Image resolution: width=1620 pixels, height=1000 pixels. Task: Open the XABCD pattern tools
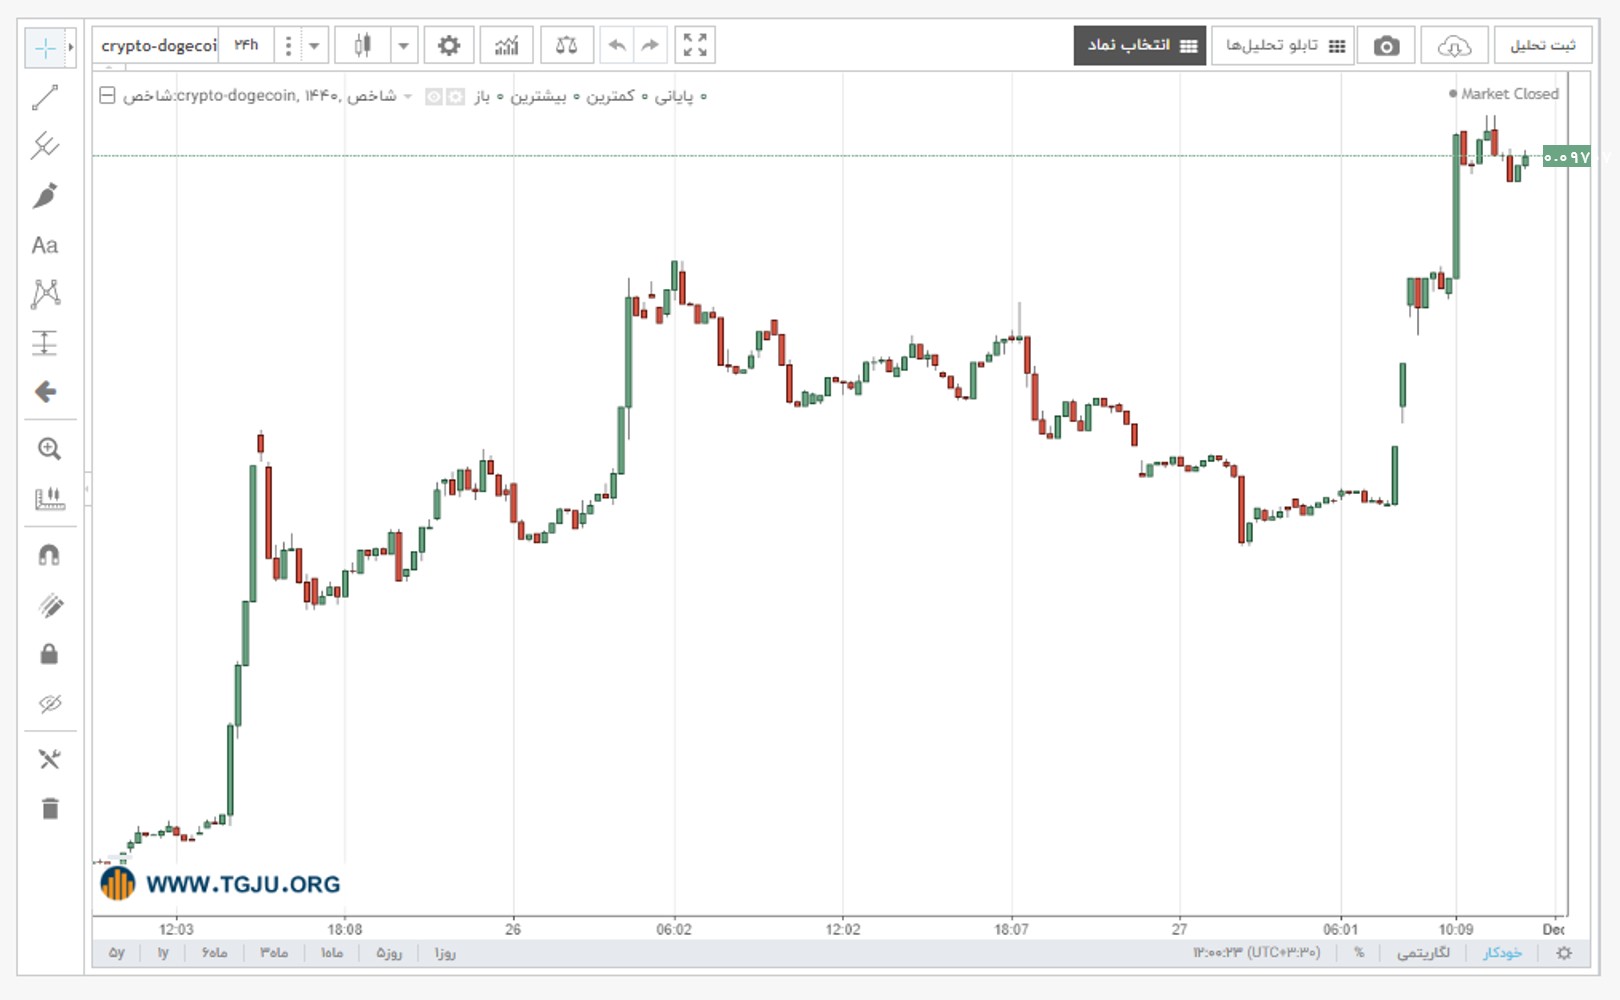coord(45,293)
